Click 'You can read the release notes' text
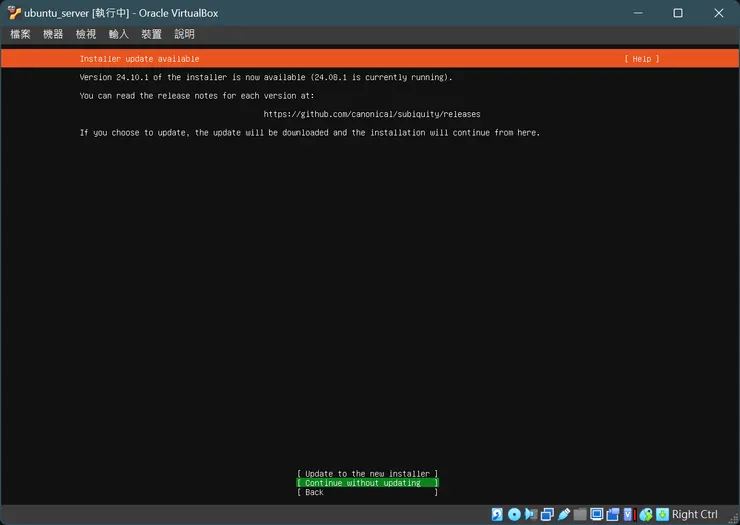The image size is (740, 525). [x=197, y=96]
